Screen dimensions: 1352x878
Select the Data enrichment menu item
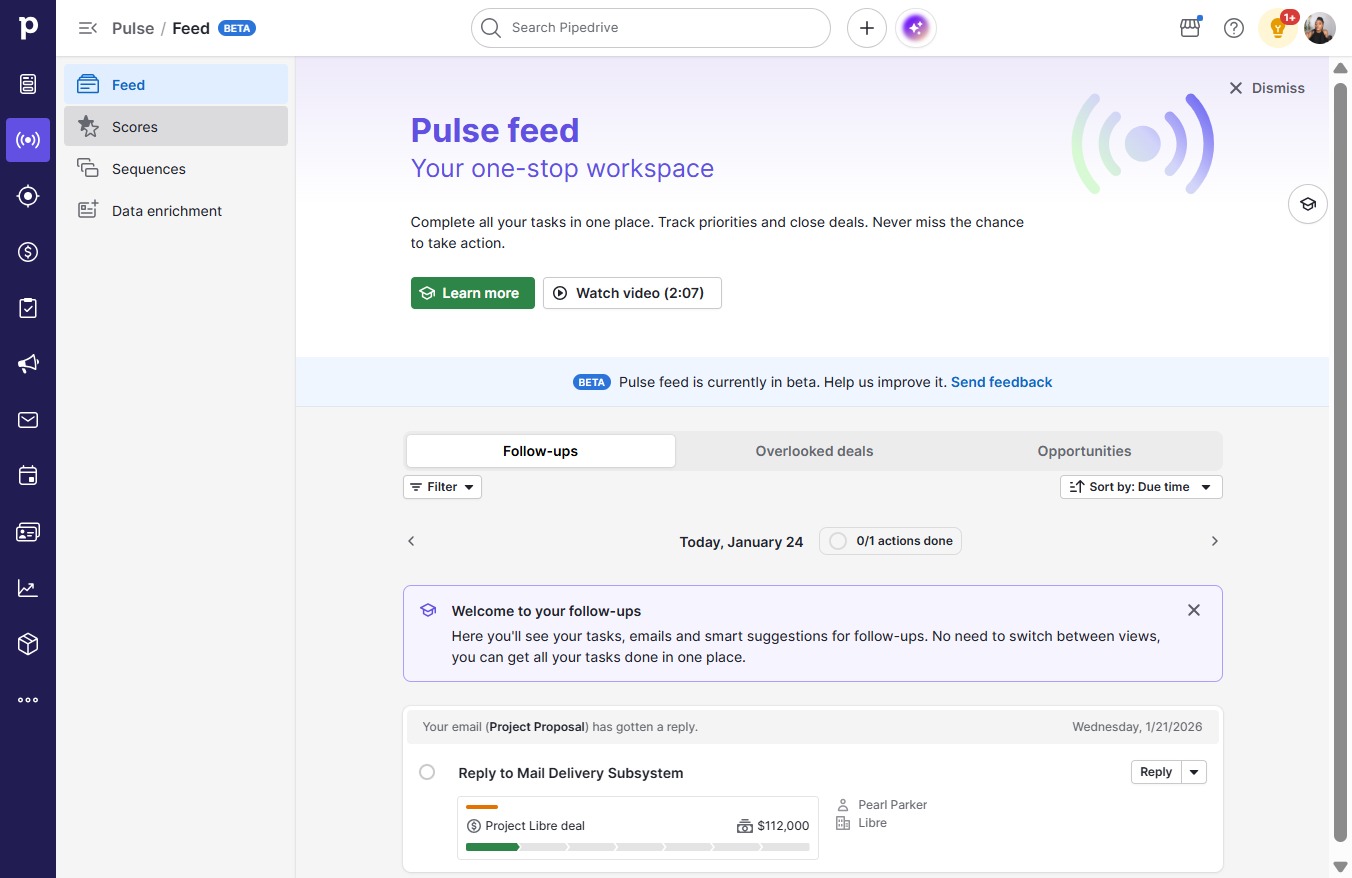pyautogui.click(x=176, y=211)
